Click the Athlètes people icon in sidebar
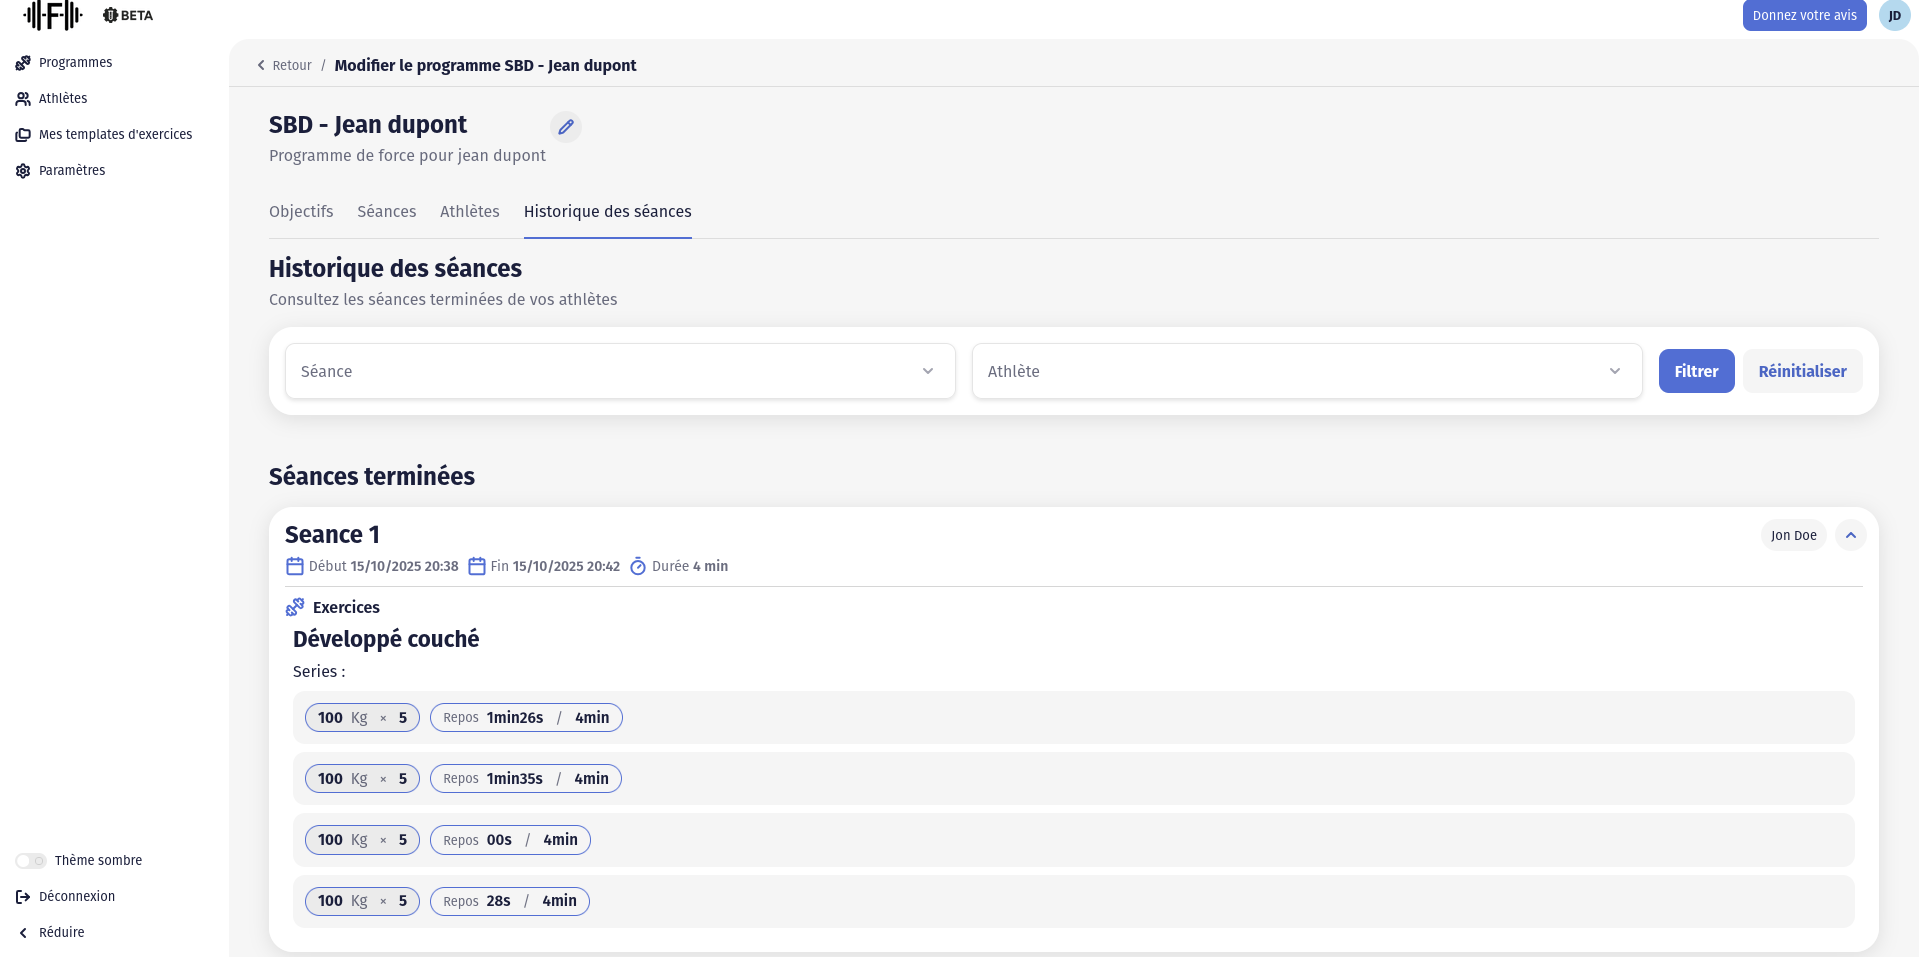 pos(23,99)
